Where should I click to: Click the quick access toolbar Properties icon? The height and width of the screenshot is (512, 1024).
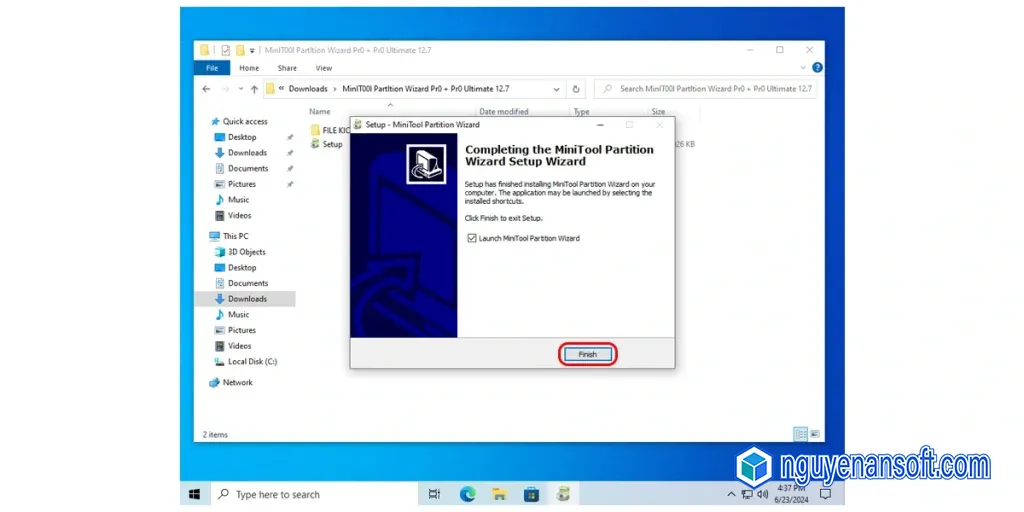tap(225, 50)
